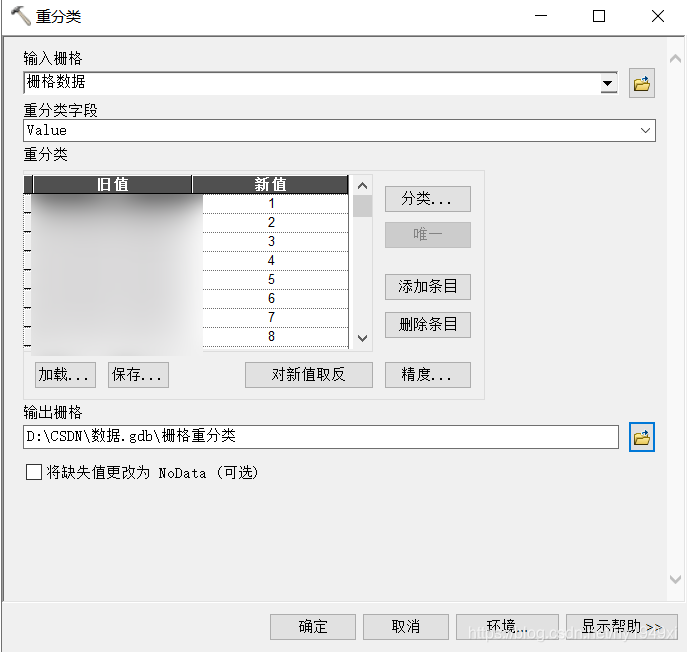Click the 保存... button

point(138,375)
